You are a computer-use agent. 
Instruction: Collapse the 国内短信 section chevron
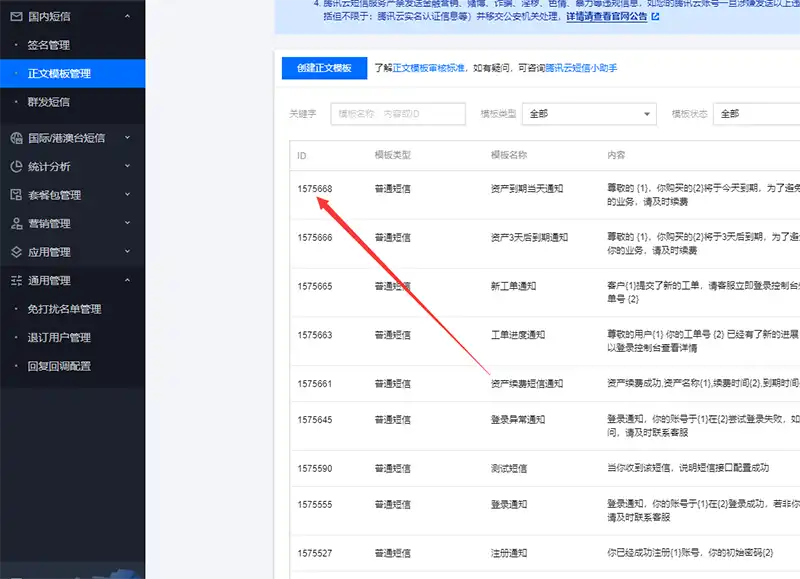[x=127, y=16]
